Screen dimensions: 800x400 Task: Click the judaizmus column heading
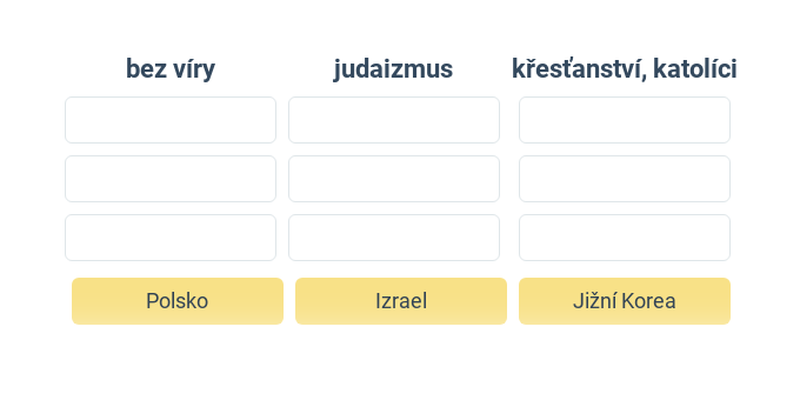point(393,69)
